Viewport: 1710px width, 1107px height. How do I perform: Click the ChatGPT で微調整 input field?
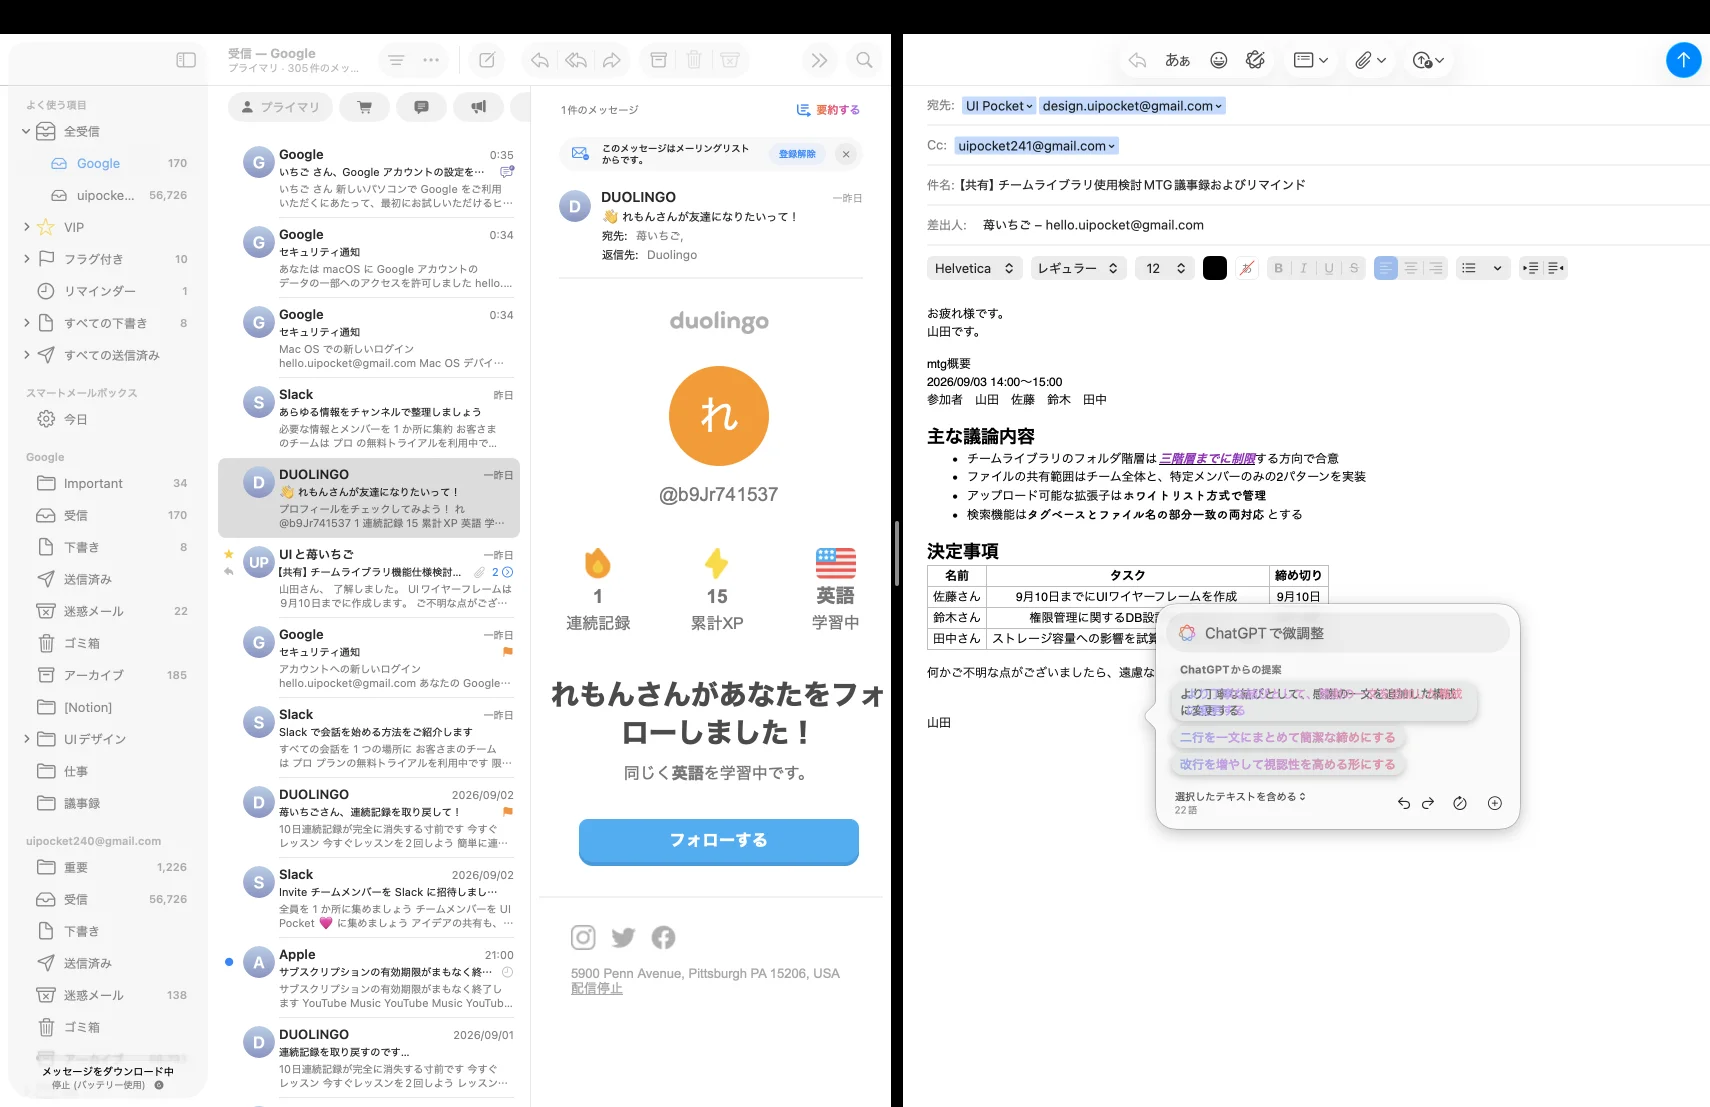[1338, 633]
